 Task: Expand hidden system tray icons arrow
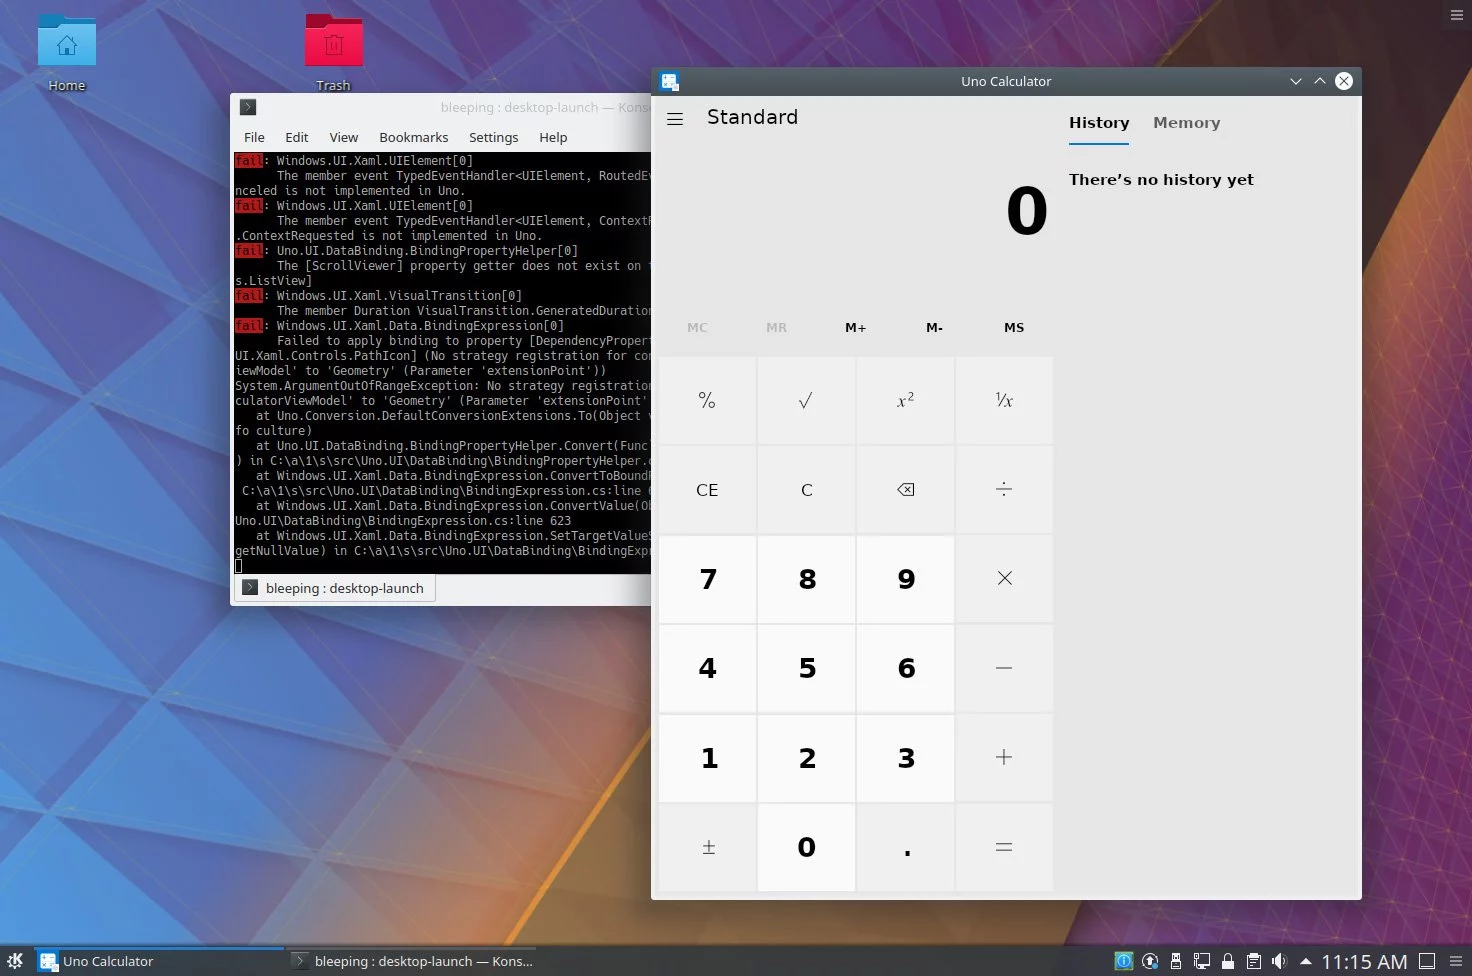pos(1305,961)
